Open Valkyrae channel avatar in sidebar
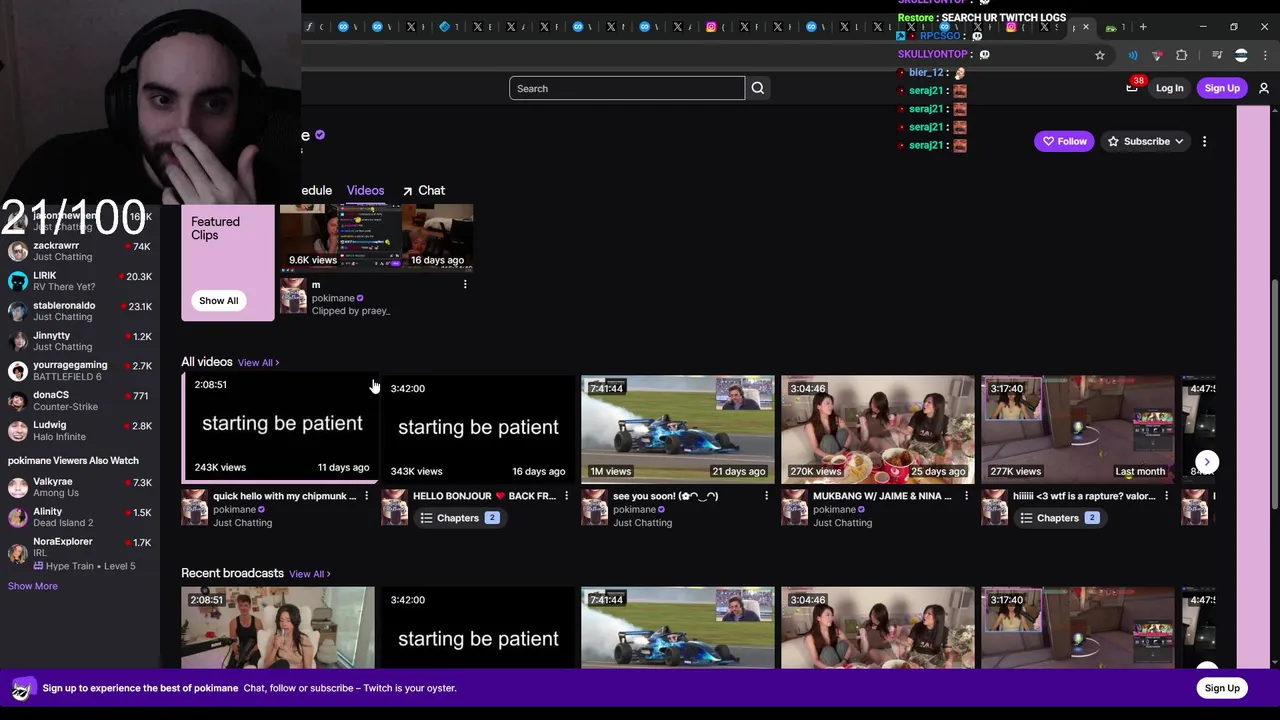 [x=18, y=487]
